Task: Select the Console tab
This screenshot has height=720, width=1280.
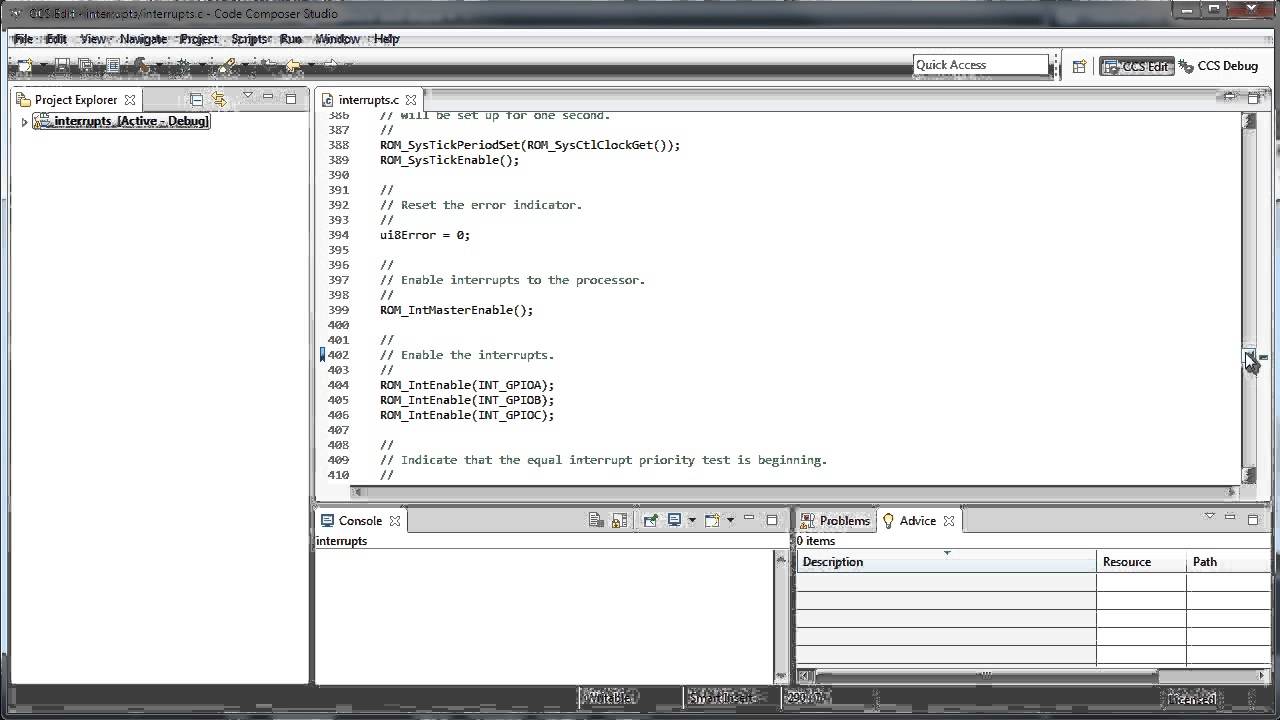Action: pos(360,521)
